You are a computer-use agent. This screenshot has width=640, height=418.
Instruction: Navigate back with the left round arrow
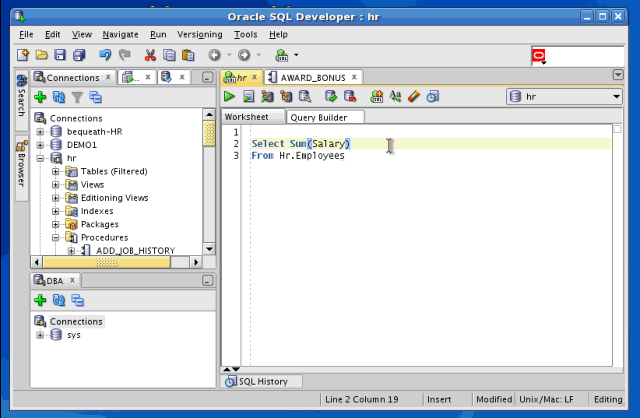coord(214,55)
